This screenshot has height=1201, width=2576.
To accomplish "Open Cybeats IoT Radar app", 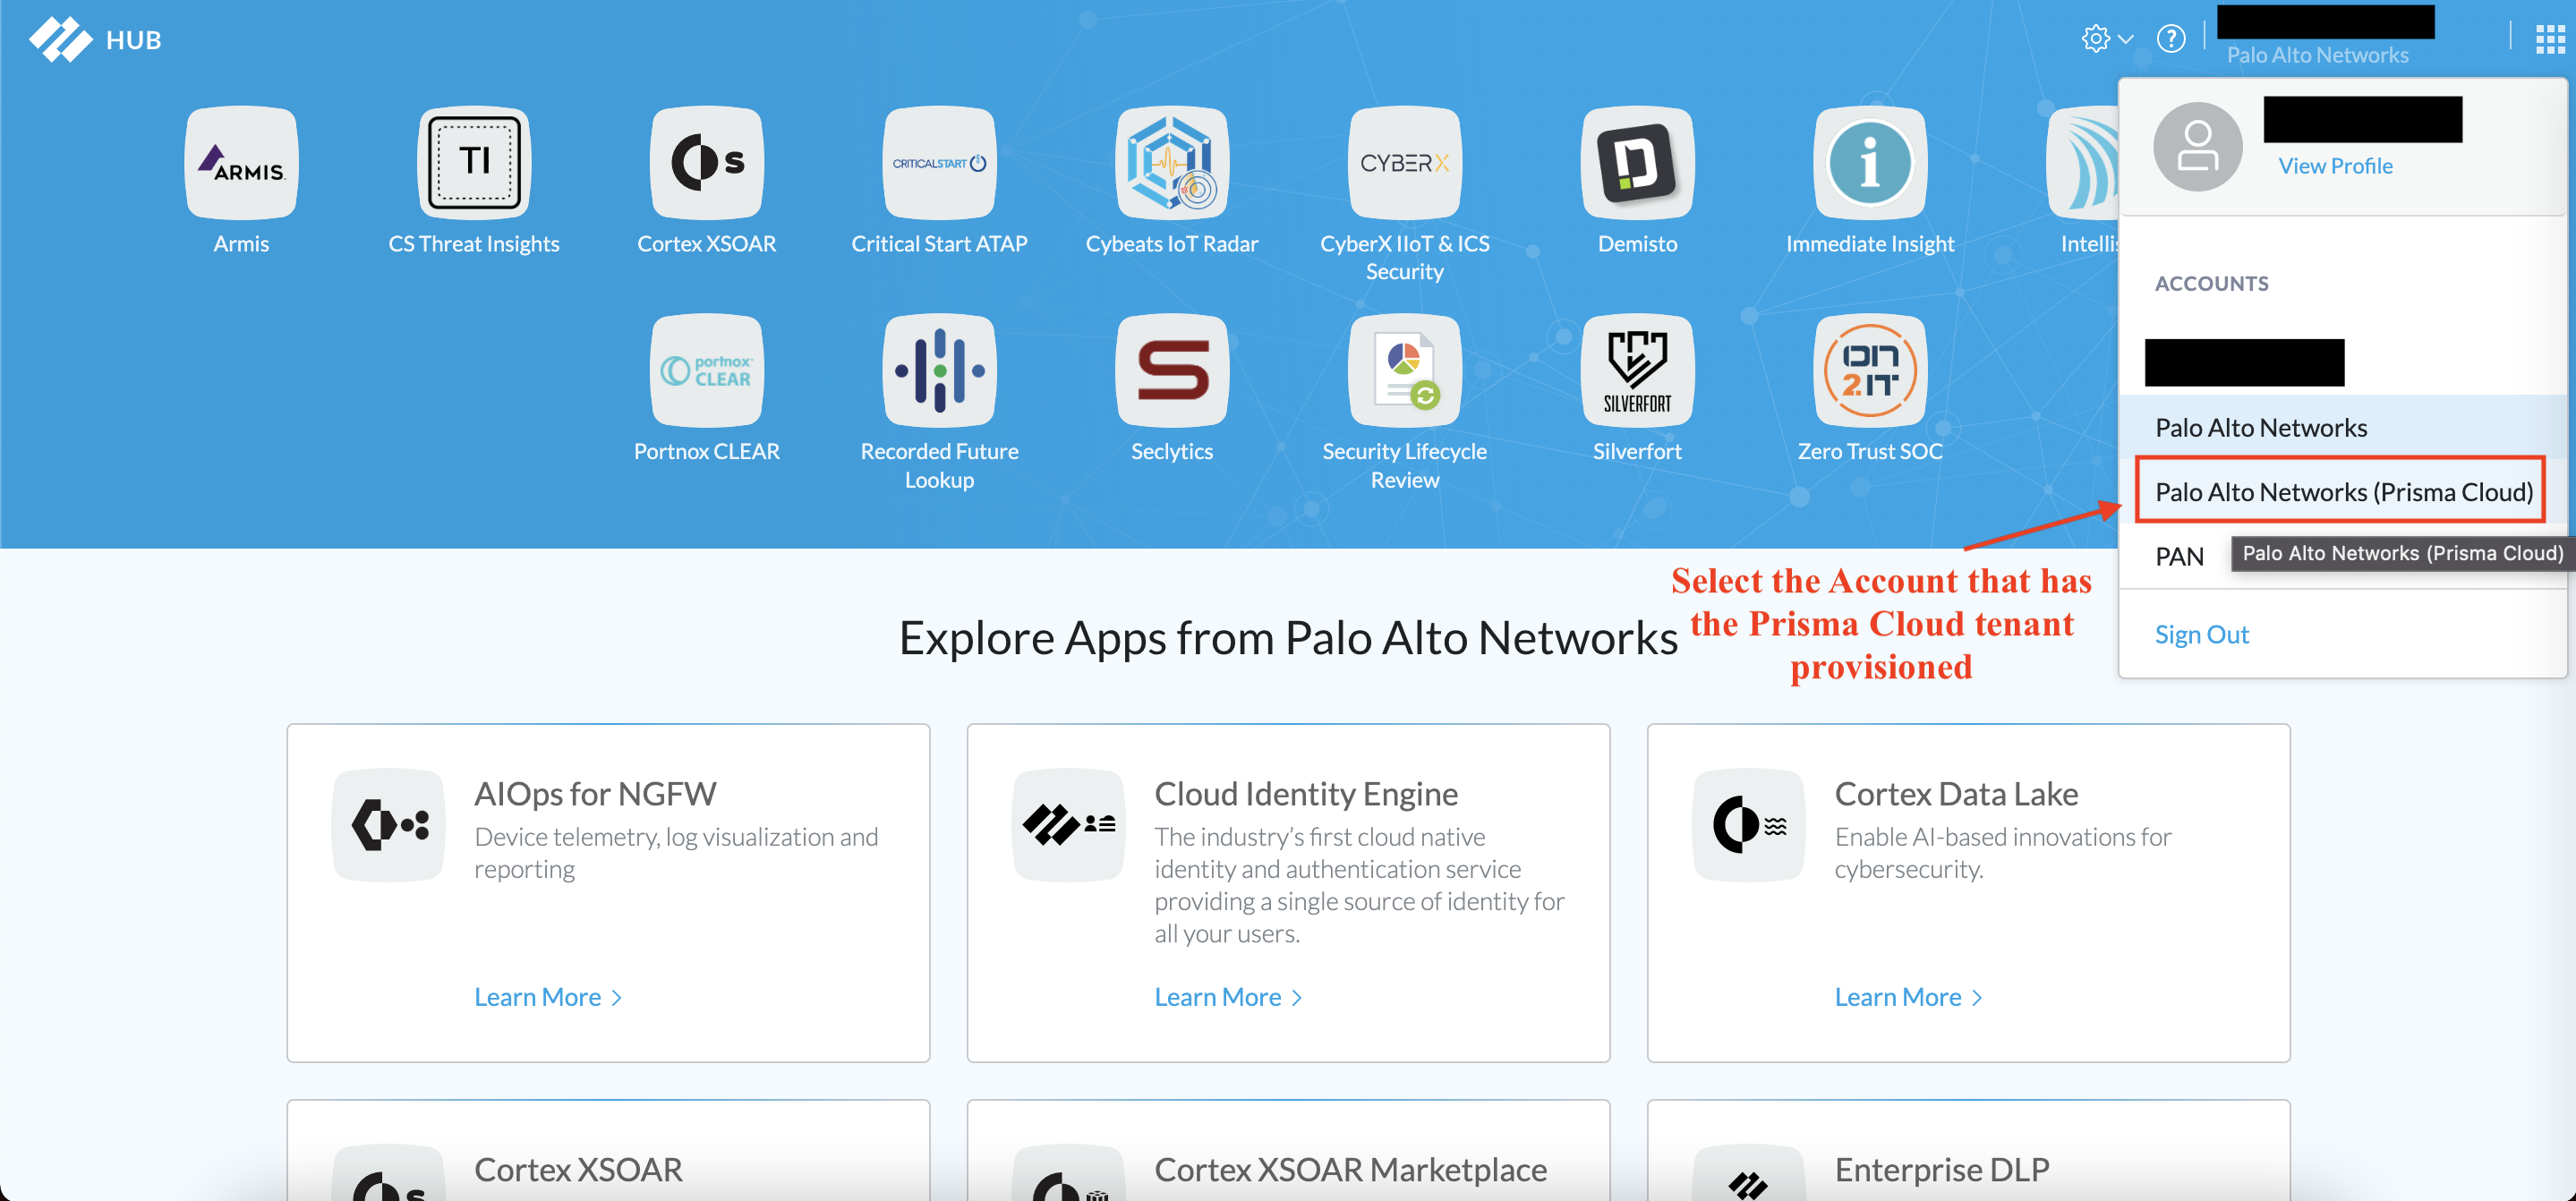I will 1171,163.
